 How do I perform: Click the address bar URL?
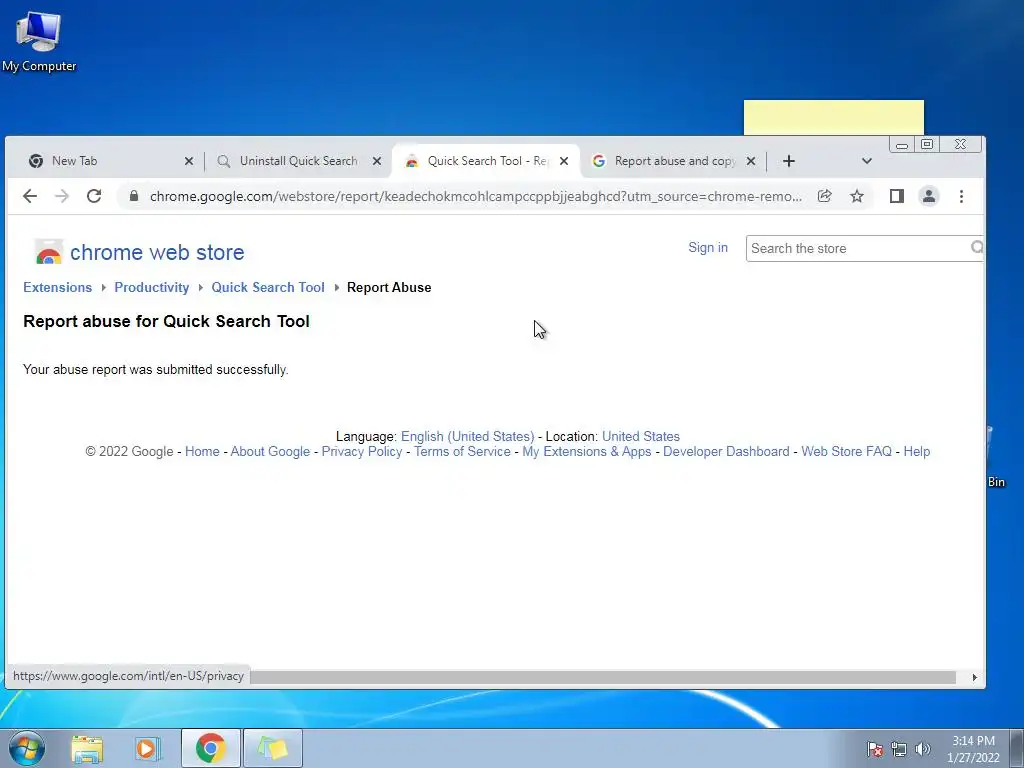(475, 196)
